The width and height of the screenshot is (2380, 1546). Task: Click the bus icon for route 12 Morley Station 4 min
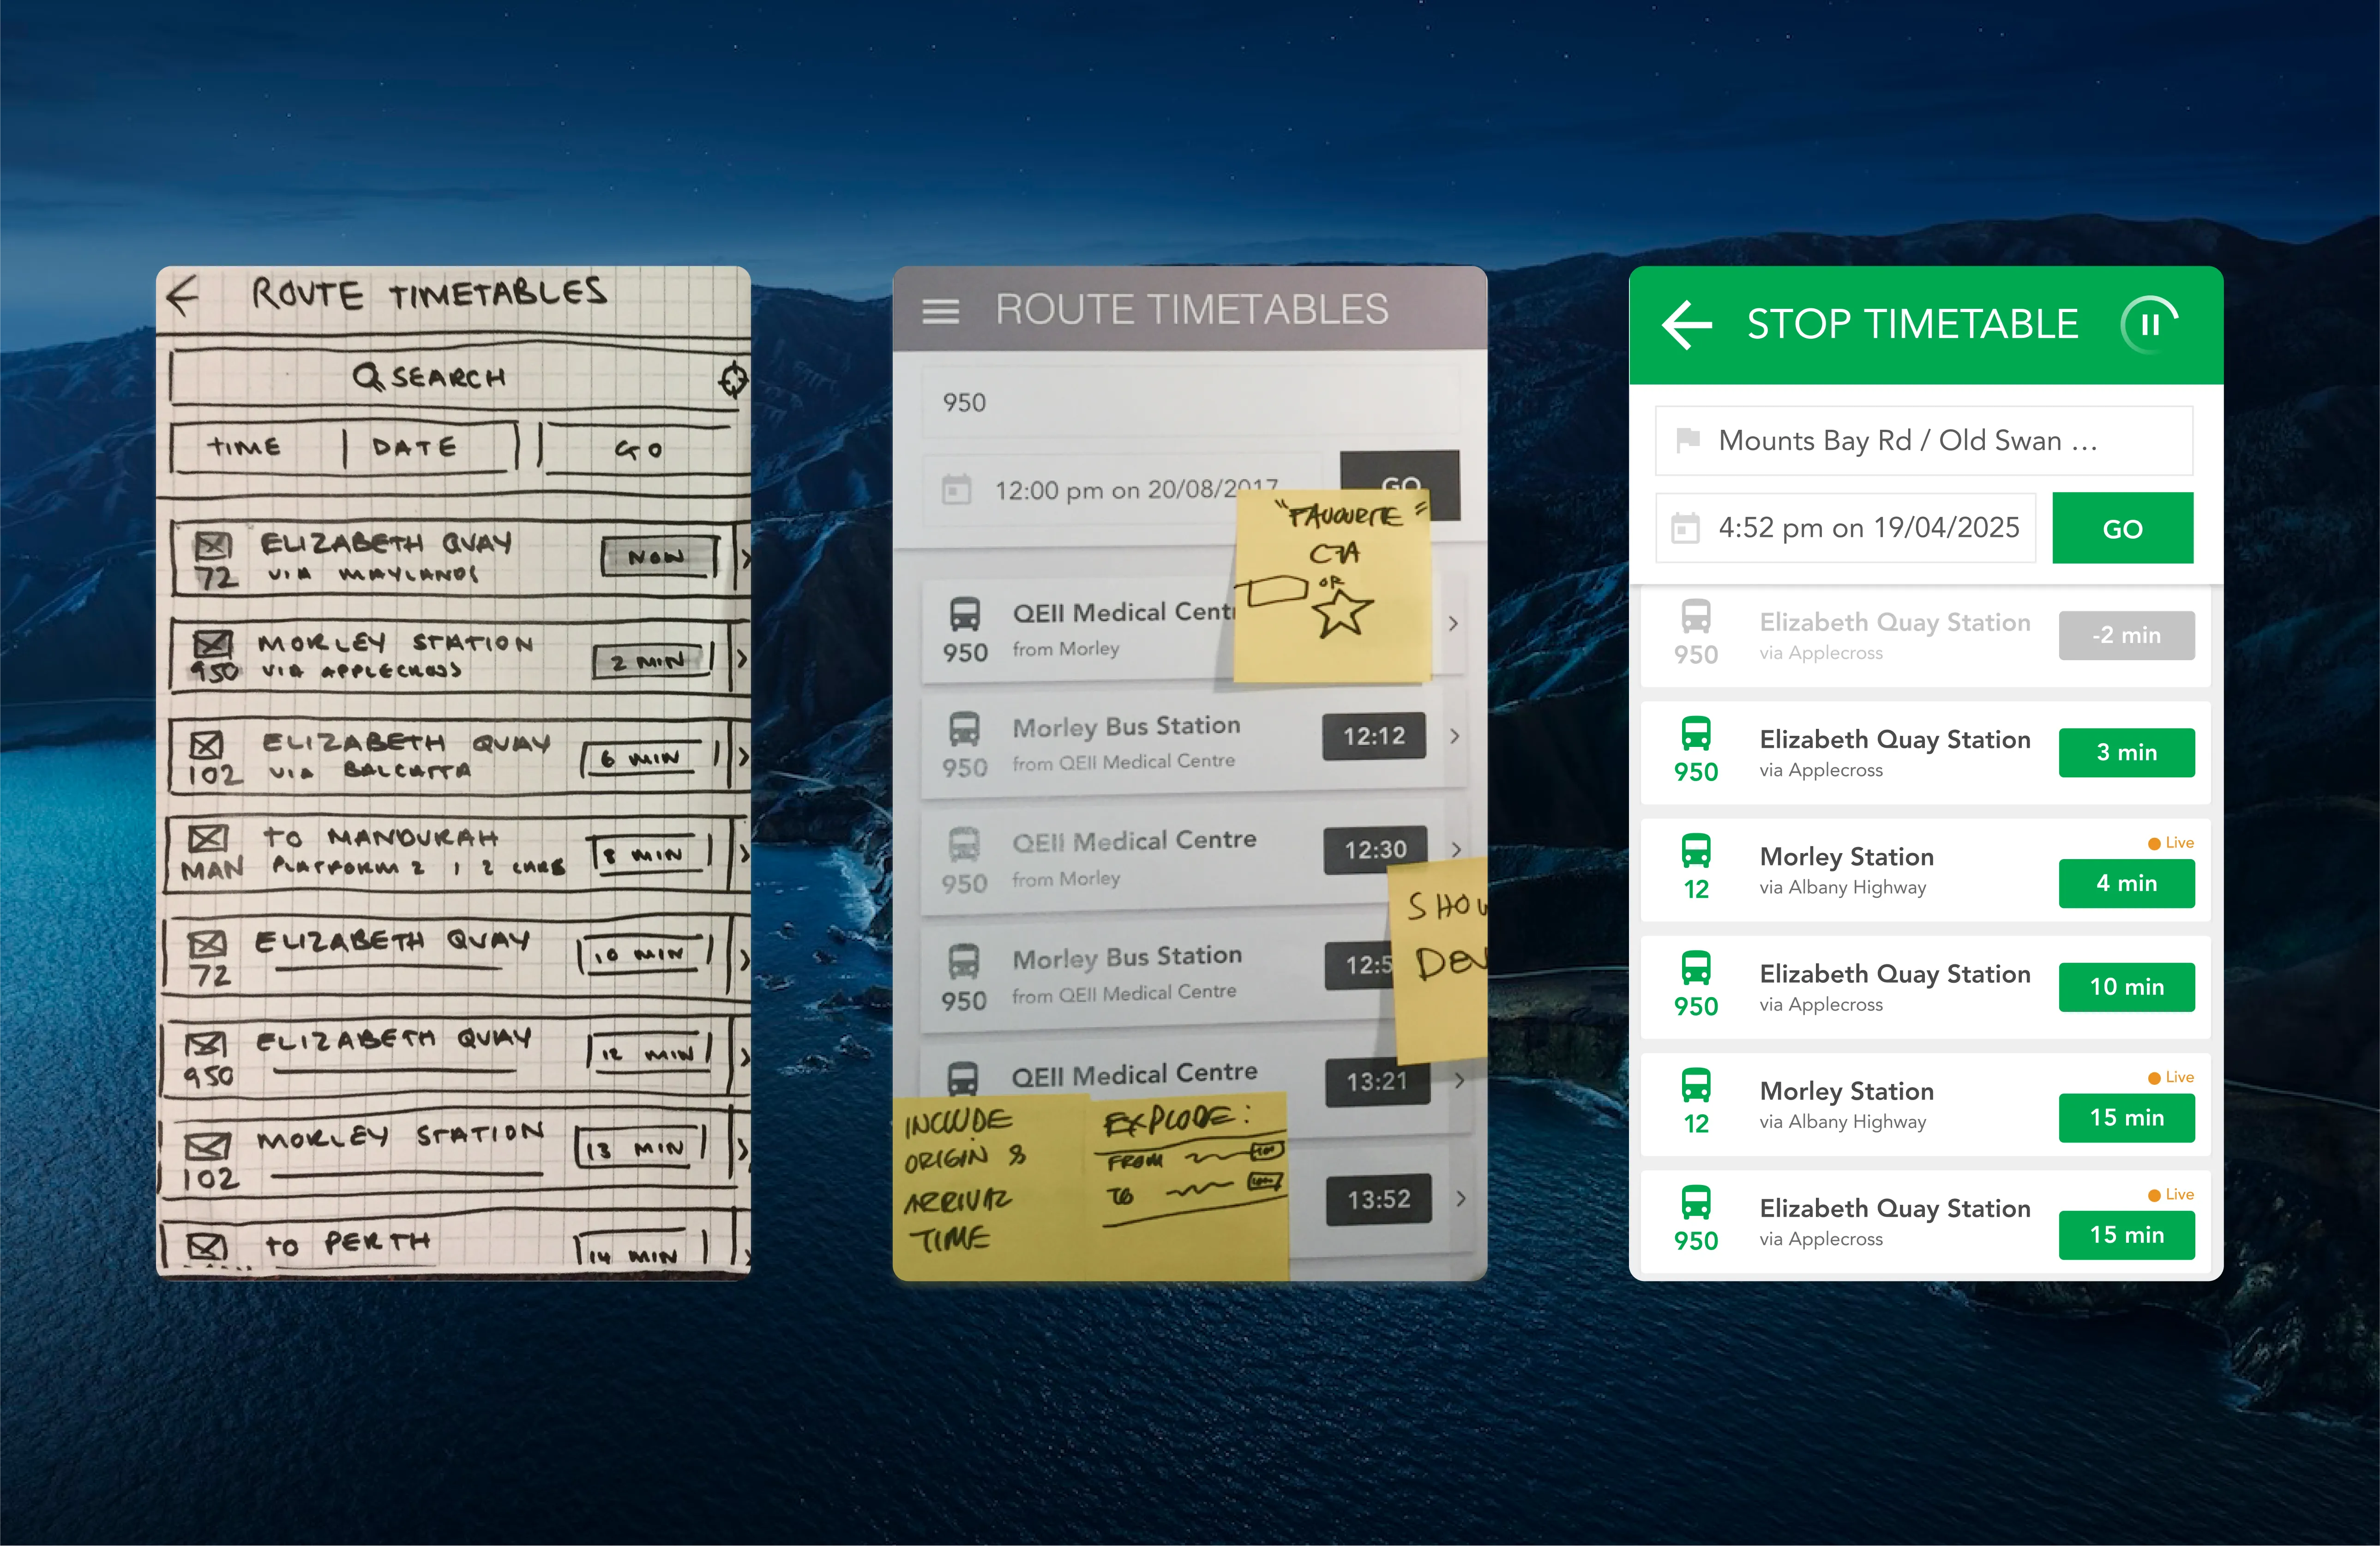click(x=1696, y=851)
